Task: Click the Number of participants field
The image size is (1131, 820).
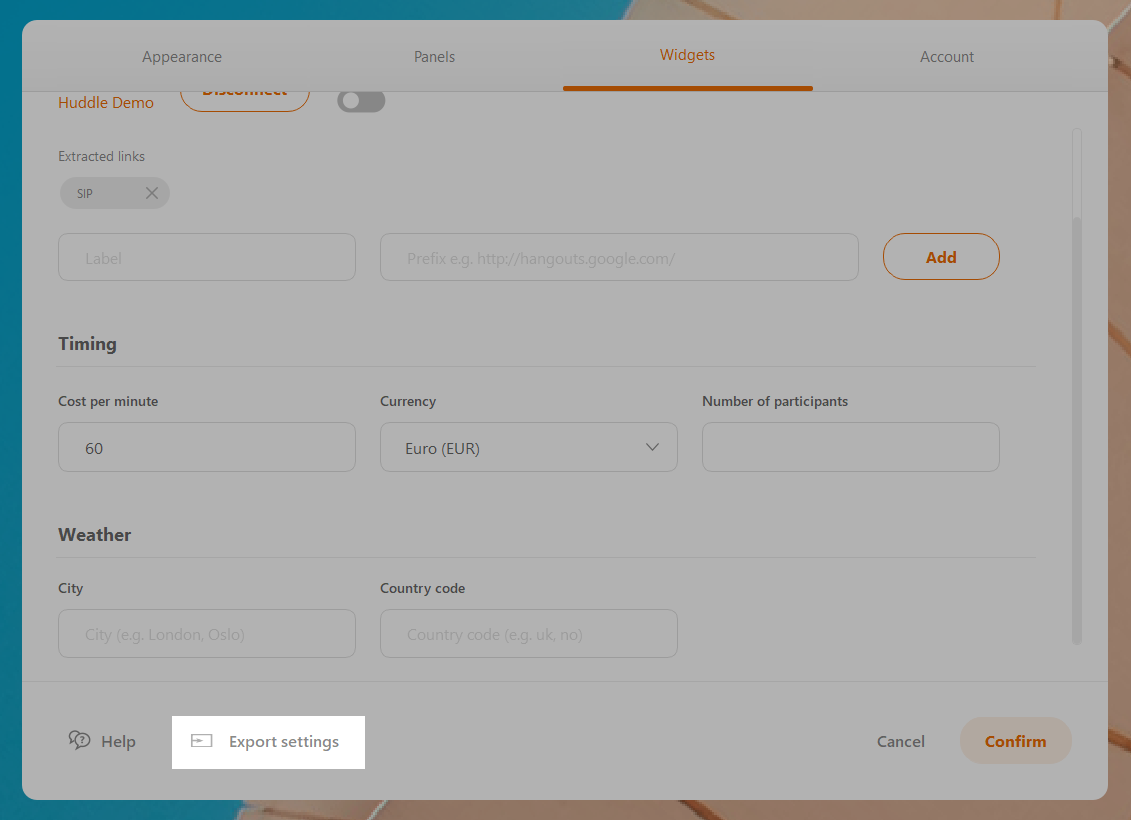Action: tap(850, 448)
